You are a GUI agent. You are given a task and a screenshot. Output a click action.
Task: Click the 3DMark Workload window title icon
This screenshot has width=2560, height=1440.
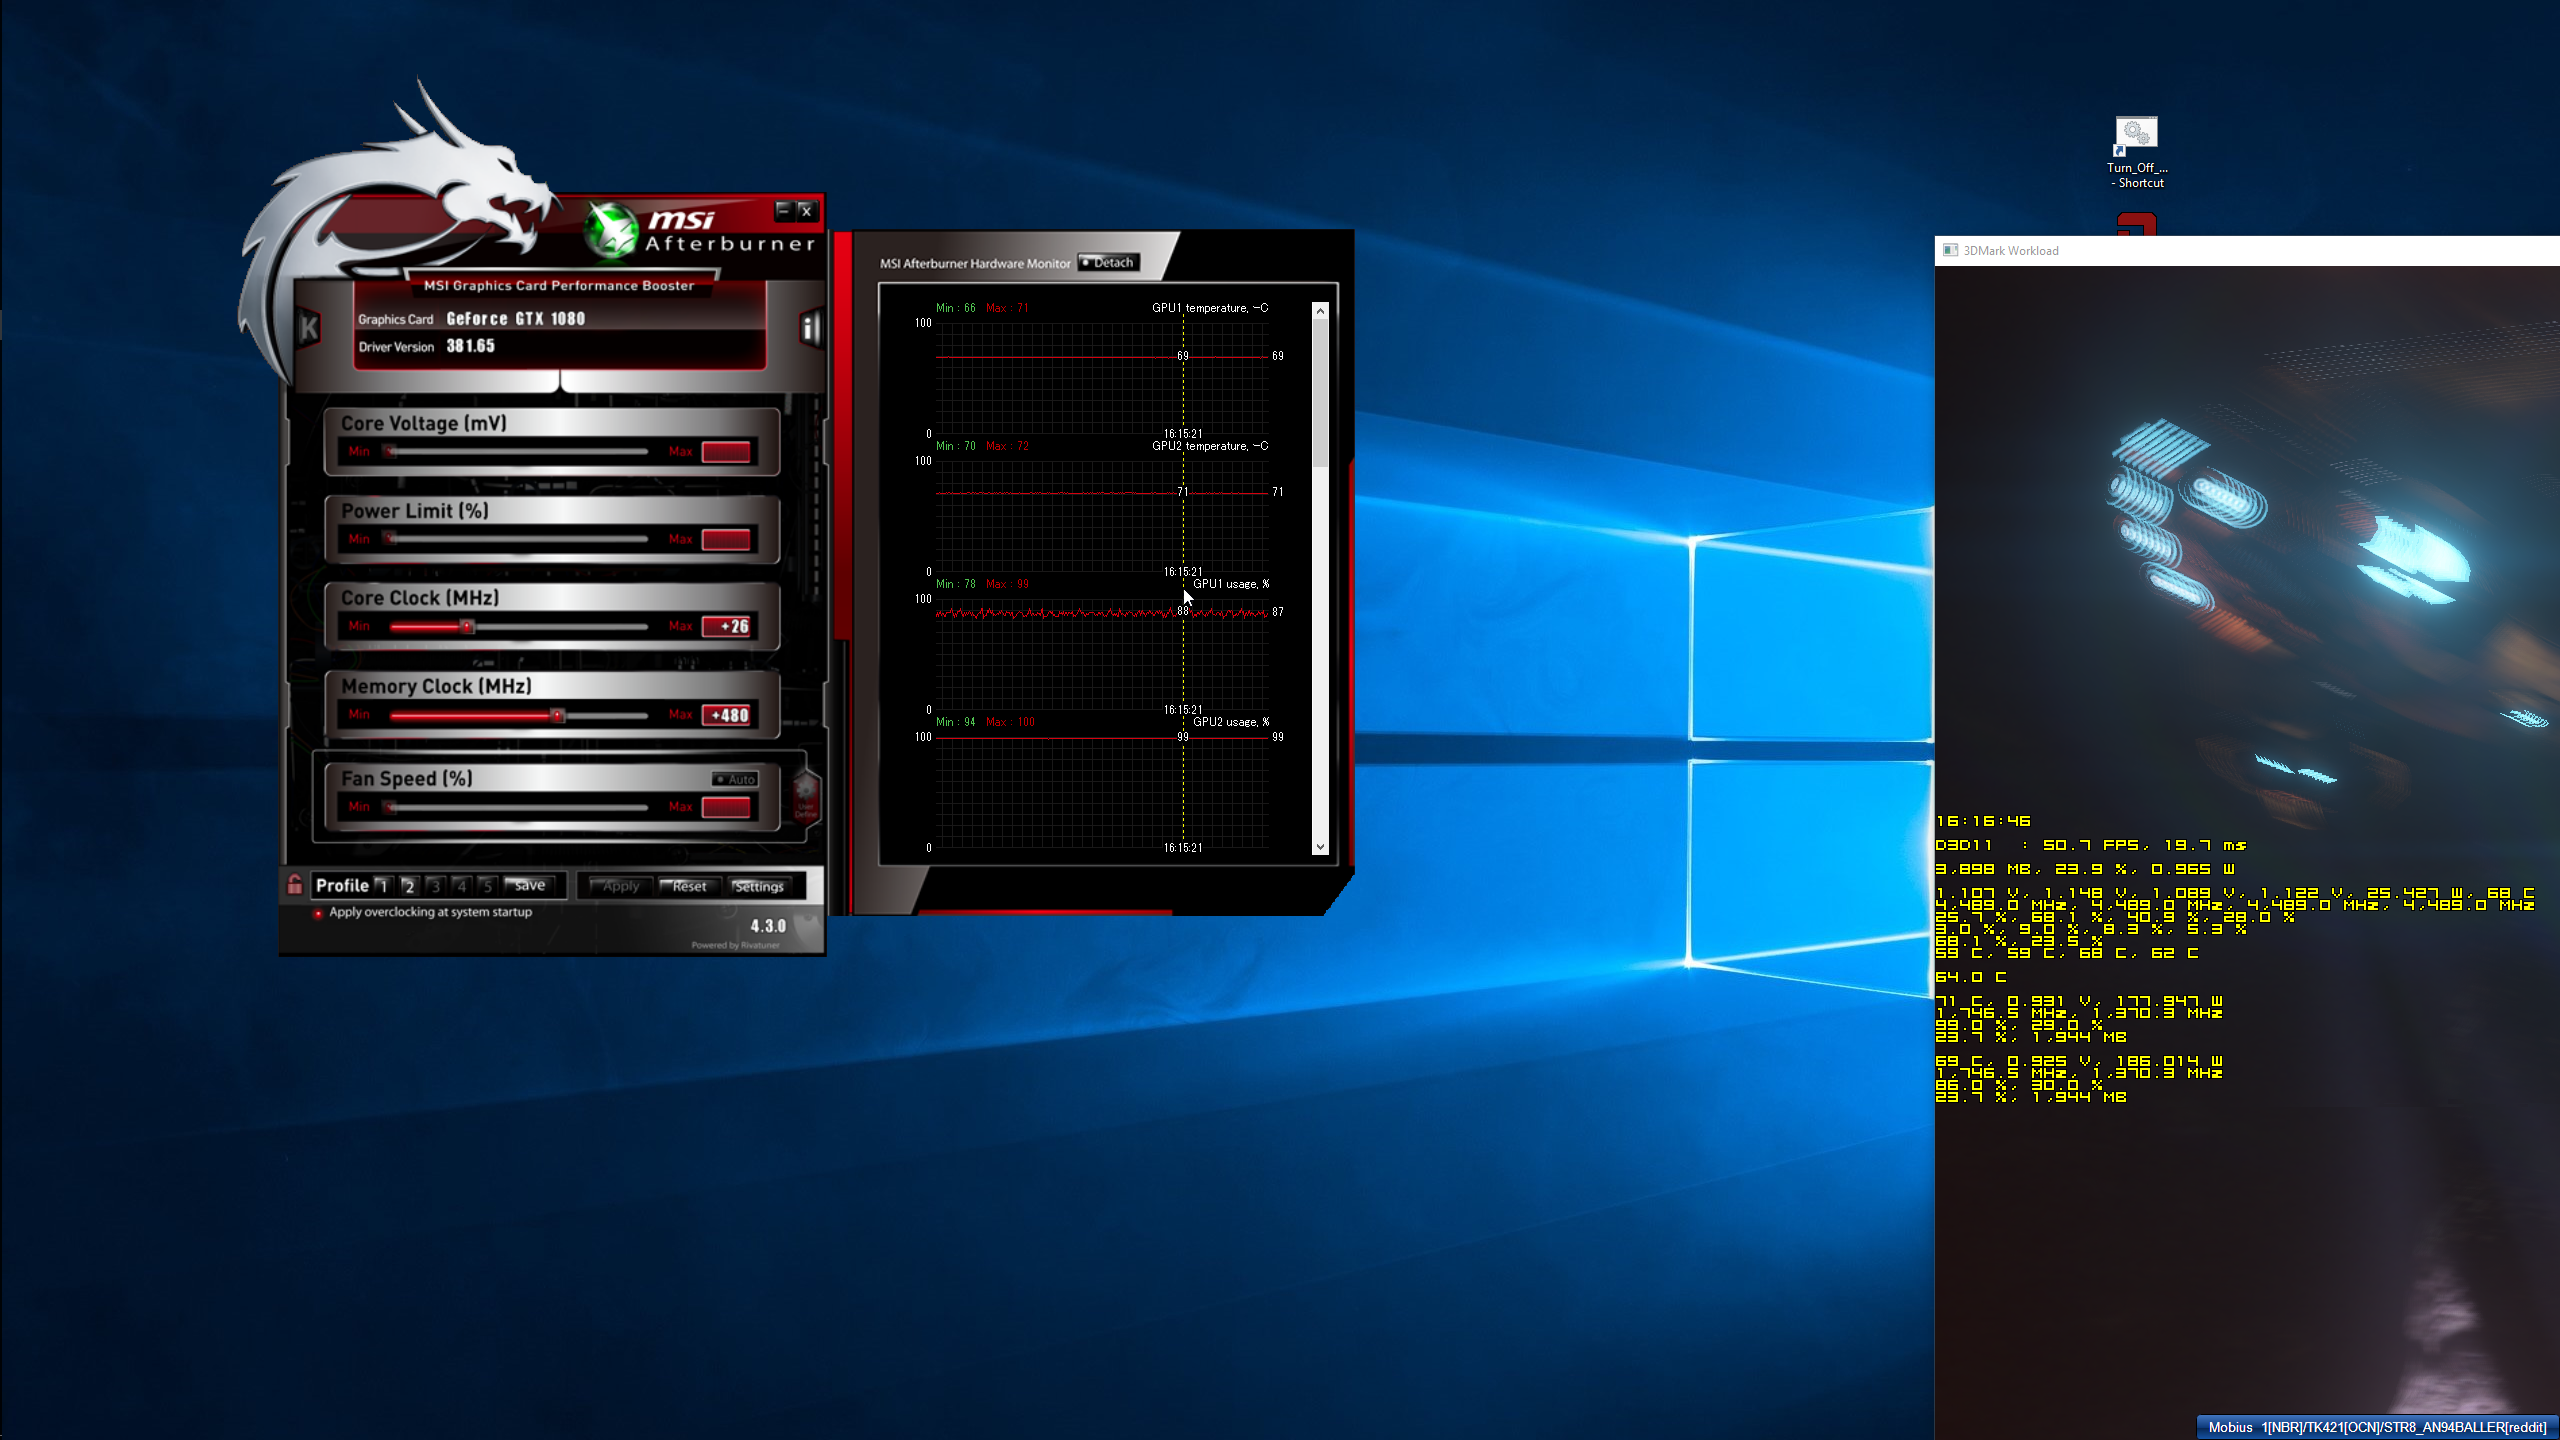1950,250
